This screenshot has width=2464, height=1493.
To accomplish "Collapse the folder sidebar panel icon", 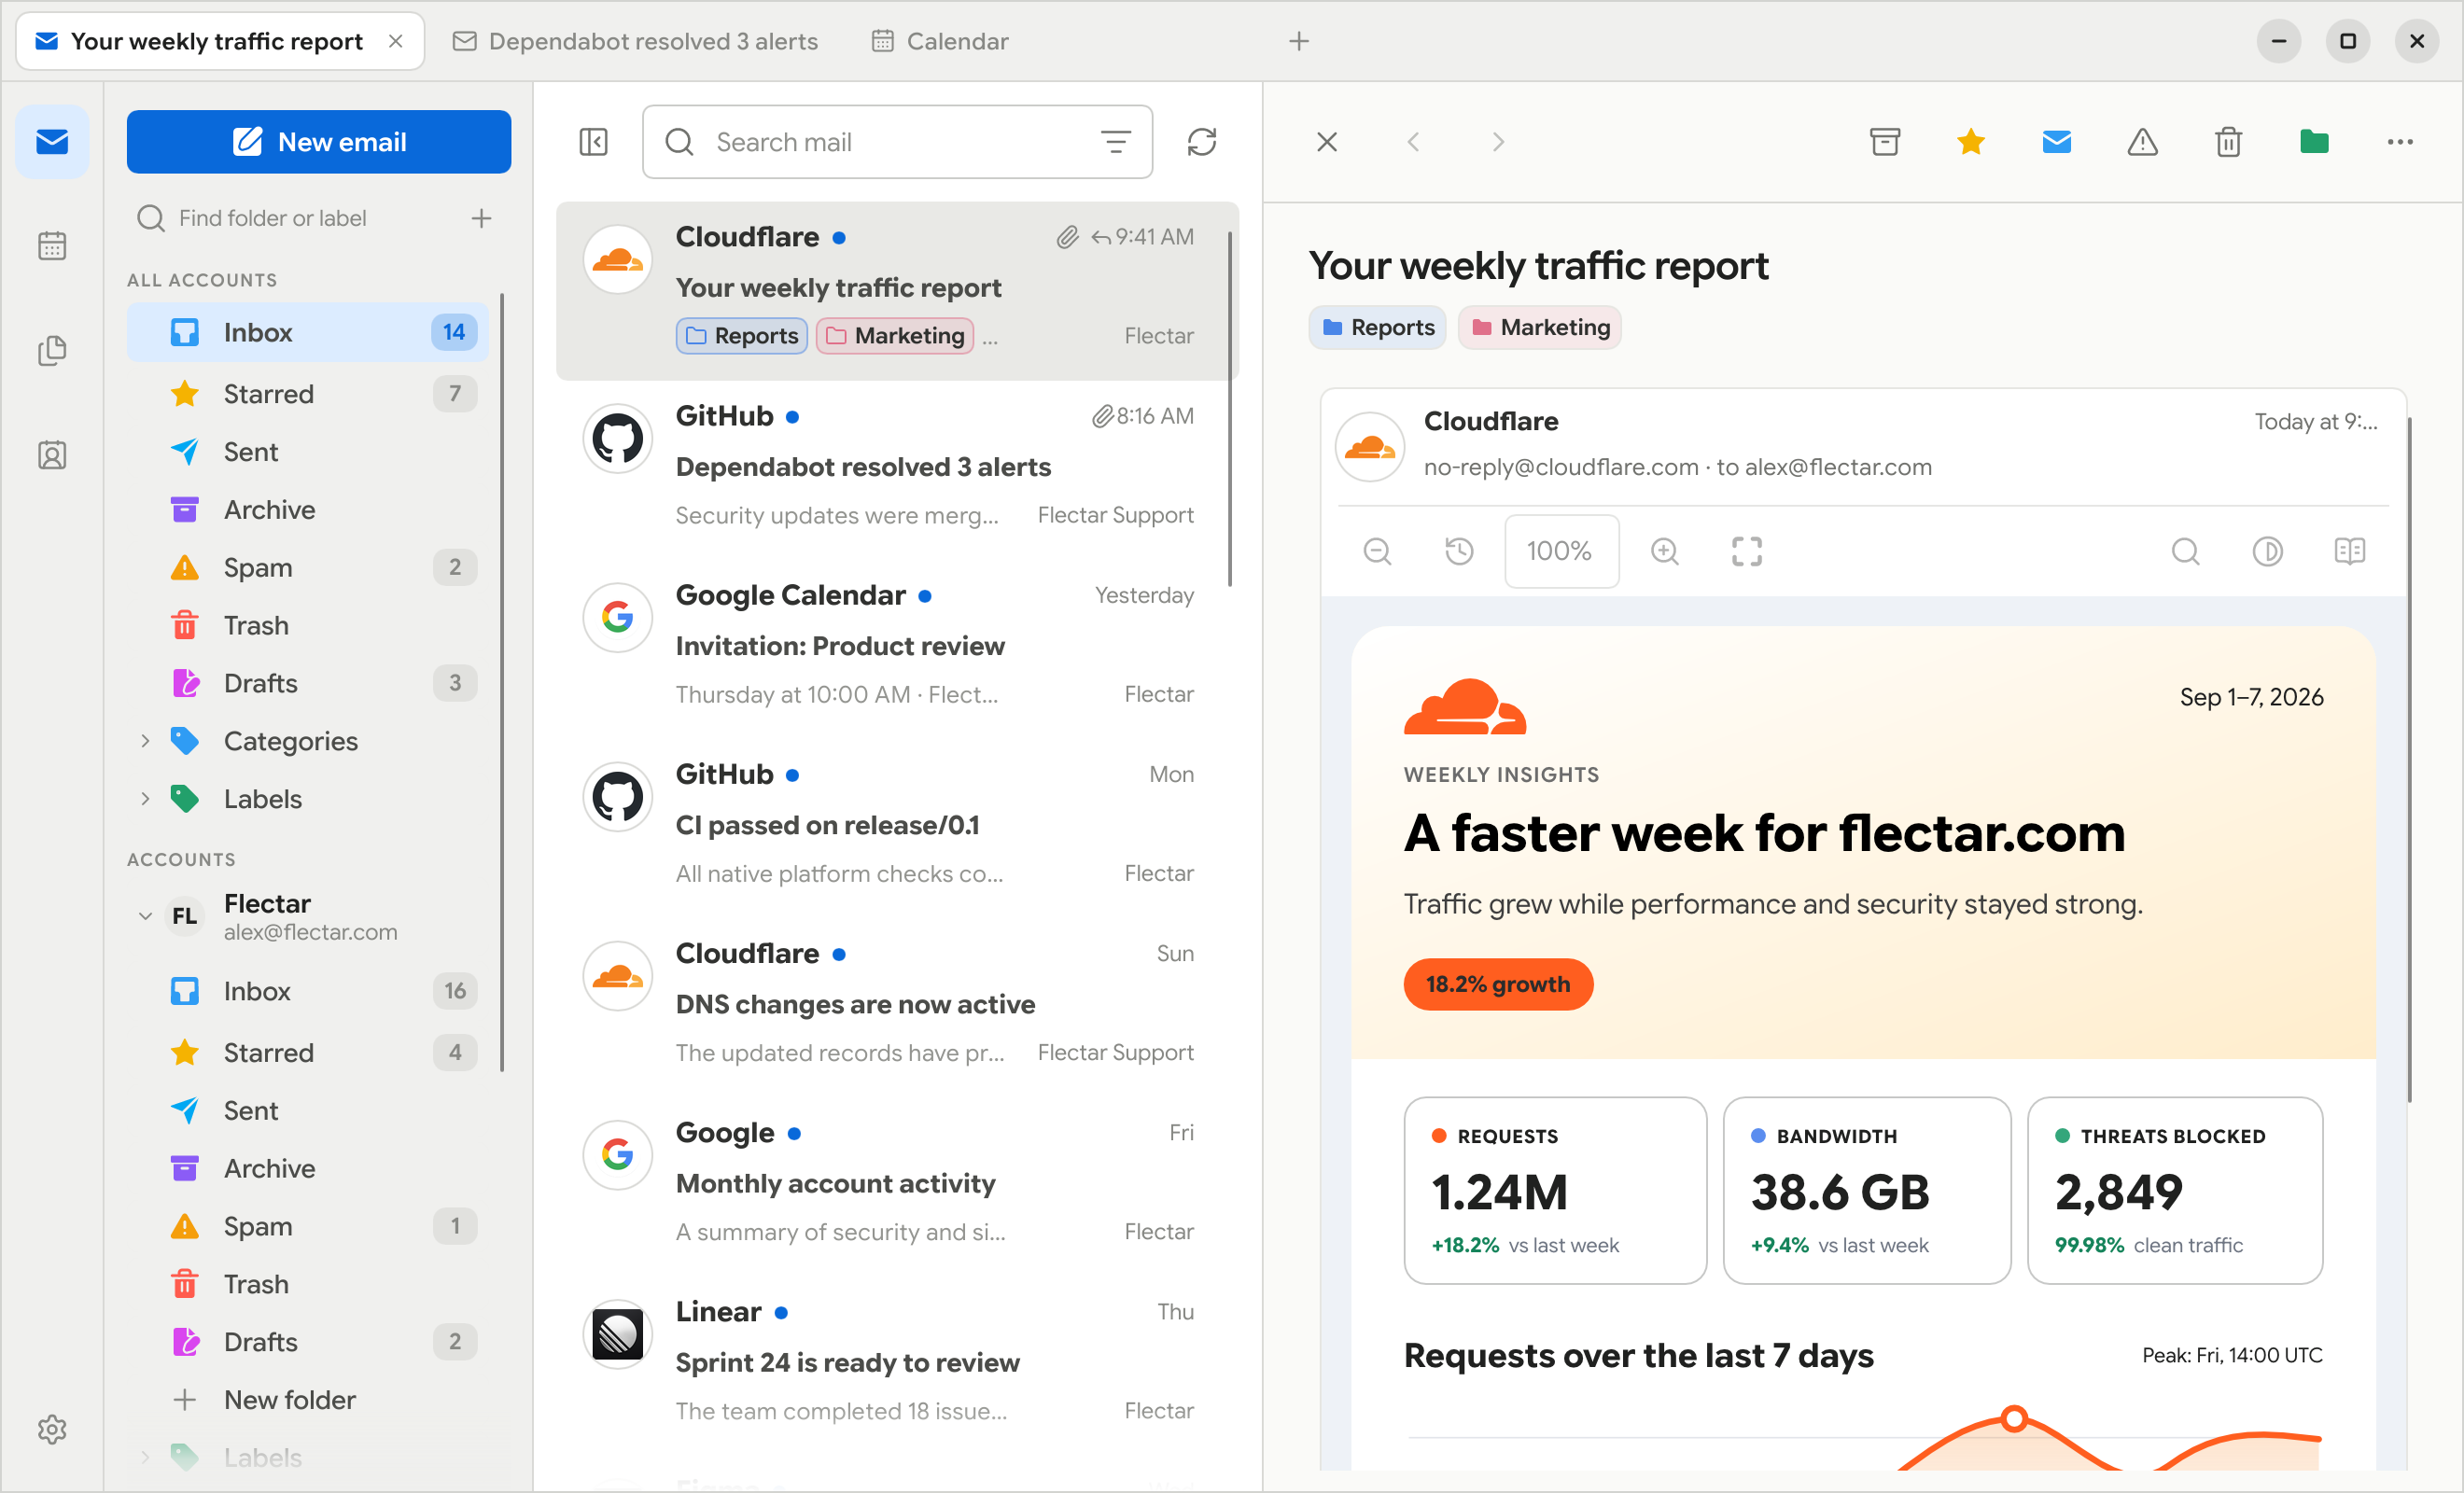I will click(x=594, y=142).
